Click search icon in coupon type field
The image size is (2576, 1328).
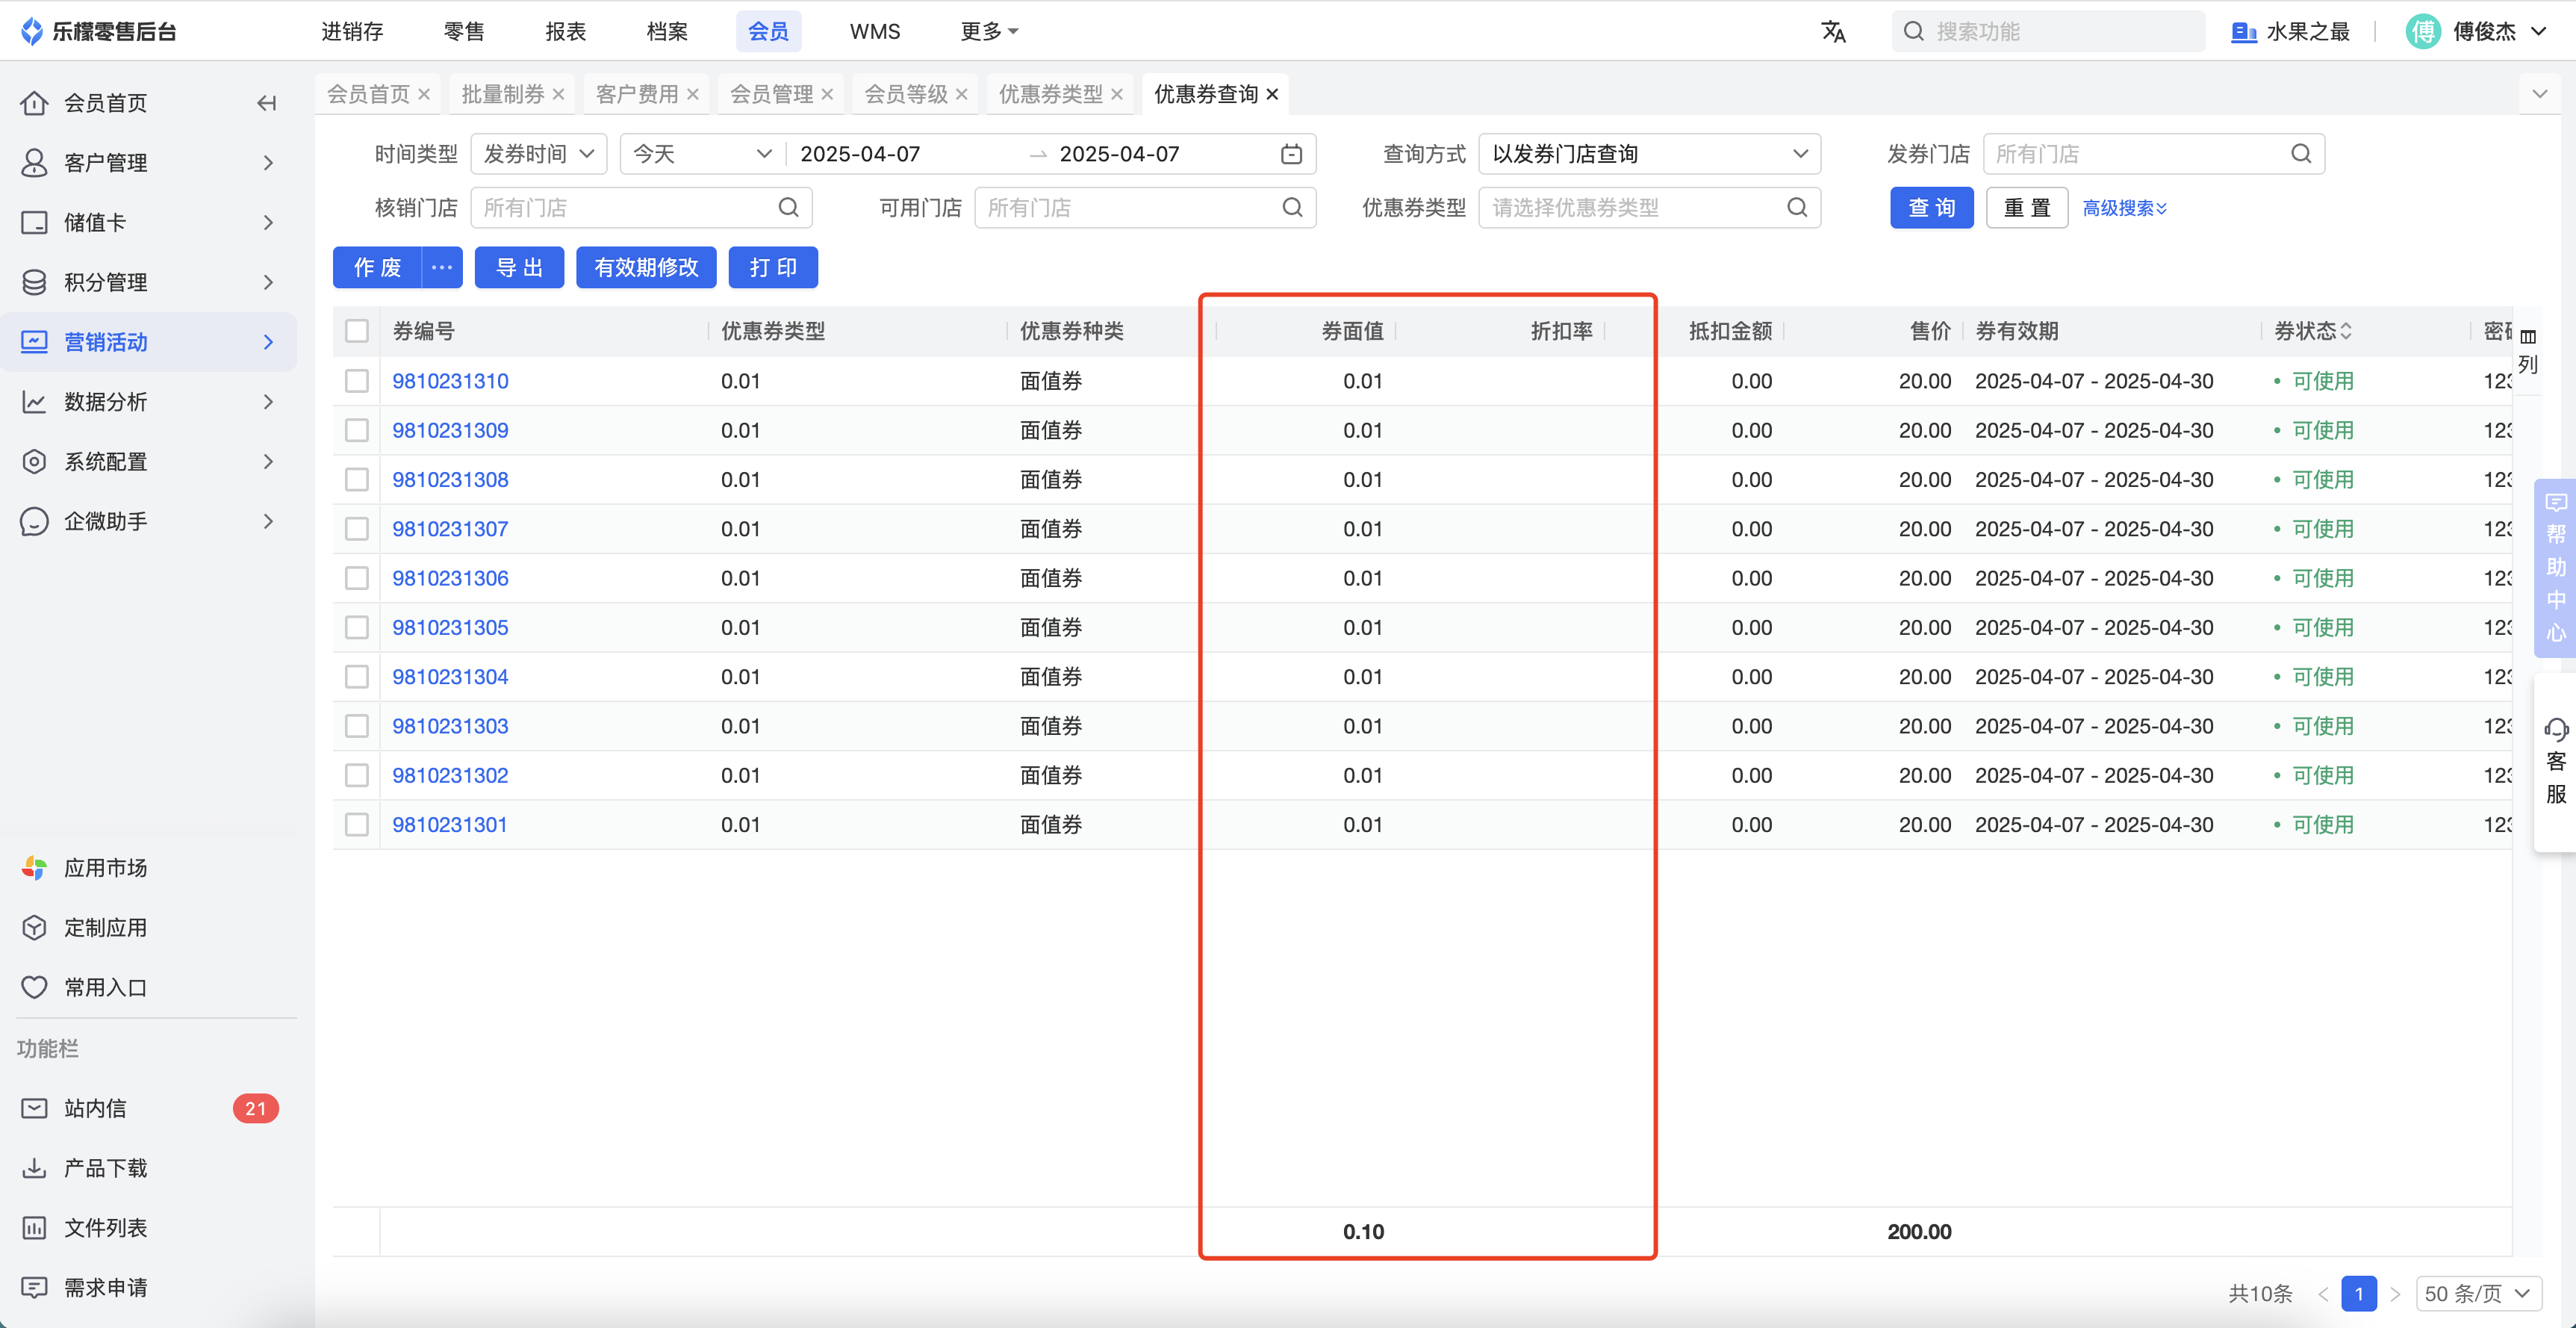coord(1797,208)
